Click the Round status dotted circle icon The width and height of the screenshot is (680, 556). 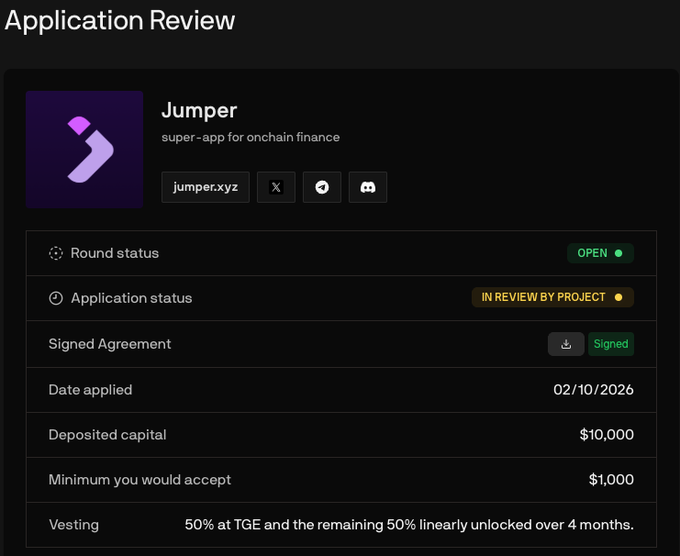click(x=56, y=253)
